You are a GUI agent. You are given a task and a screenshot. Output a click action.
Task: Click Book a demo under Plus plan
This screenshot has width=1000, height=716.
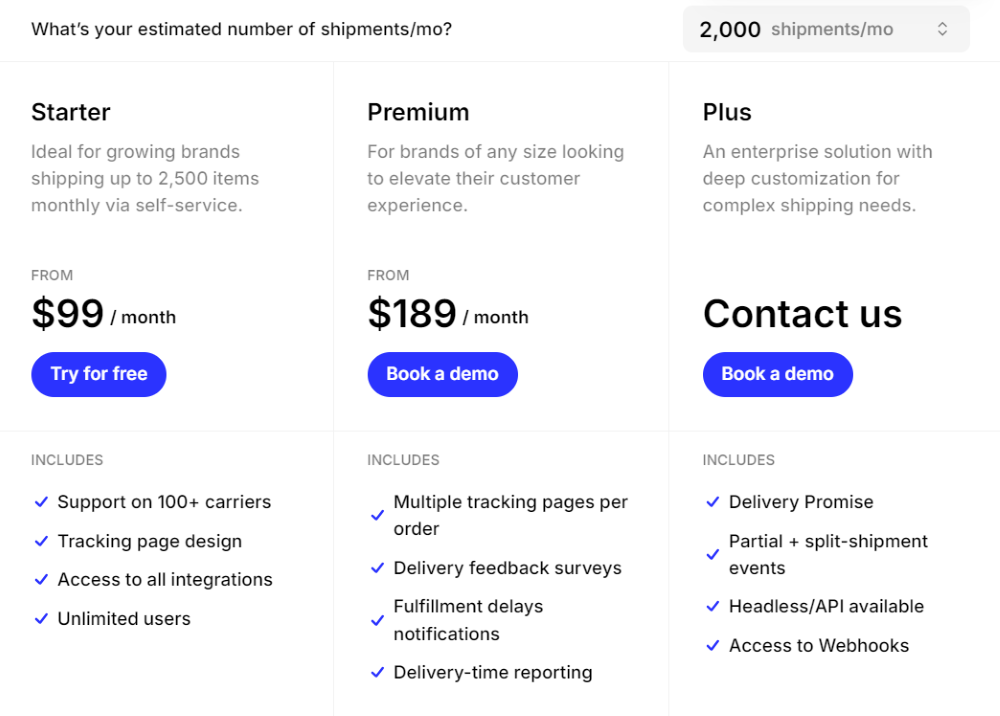777,374
